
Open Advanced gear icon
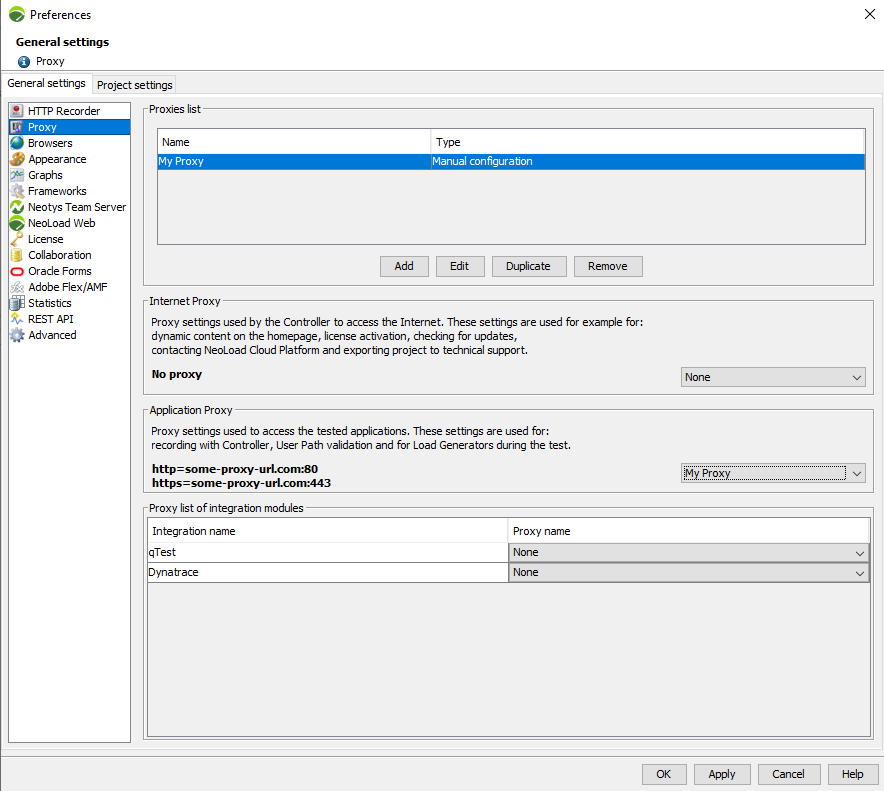(17, 335)
